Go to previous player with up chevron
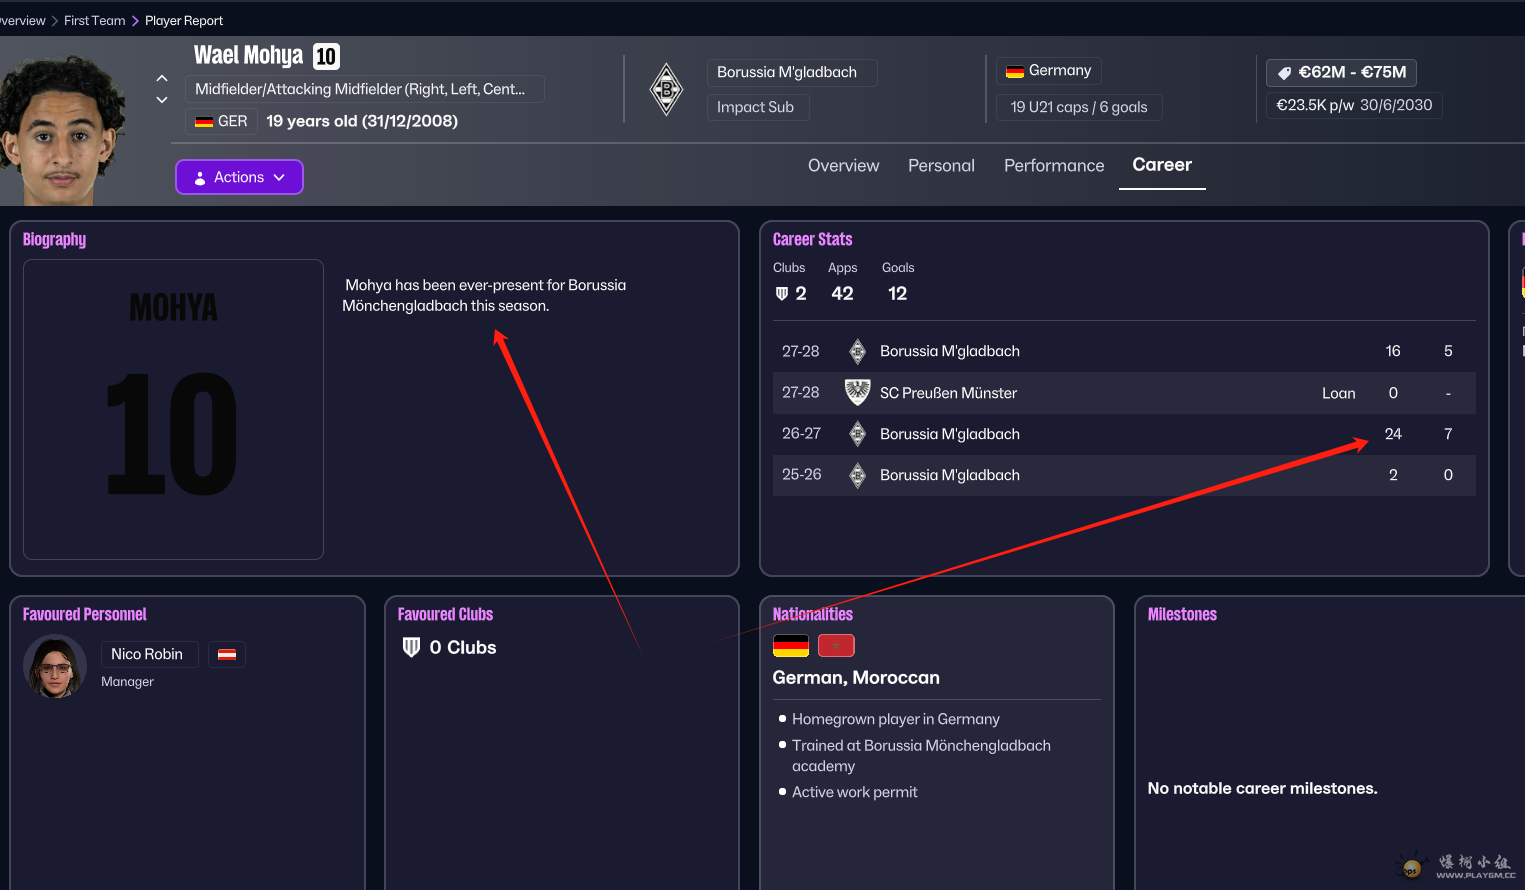Viewport: 1525px width, 890px height. pyautogui.click(x=162, y=78)
